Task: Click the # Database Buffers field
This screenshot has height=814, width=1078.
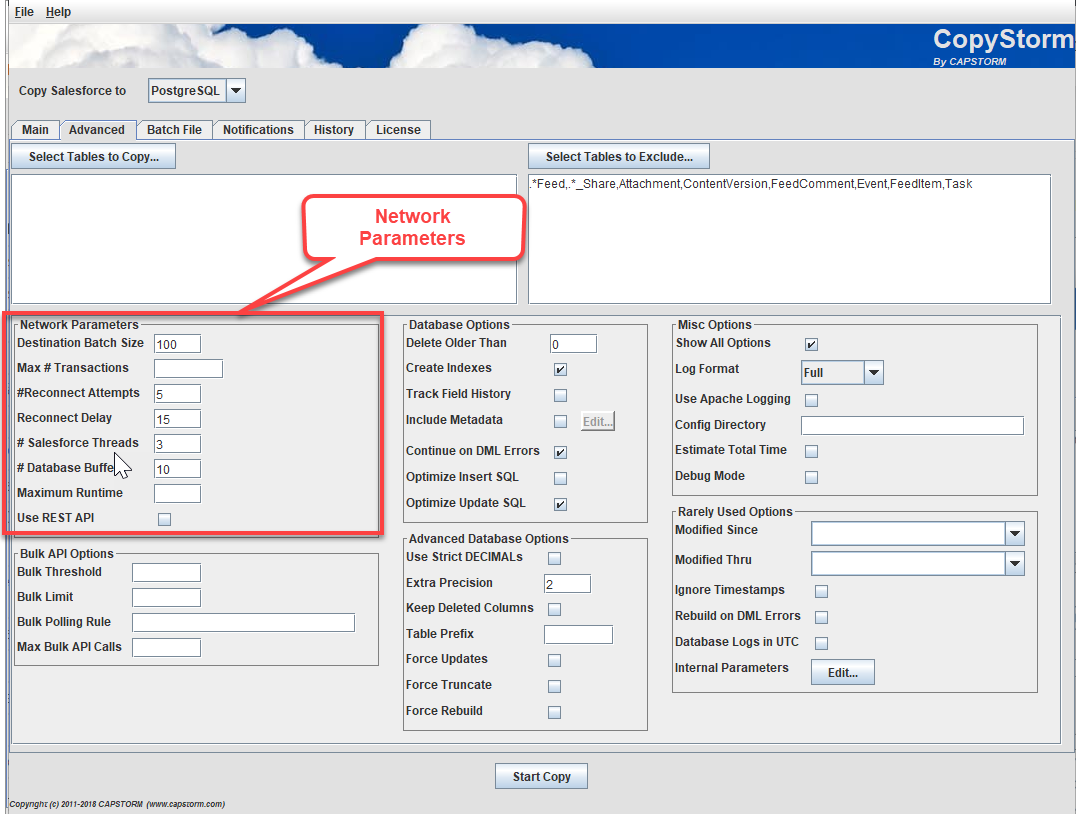Action: pos(177,469)
